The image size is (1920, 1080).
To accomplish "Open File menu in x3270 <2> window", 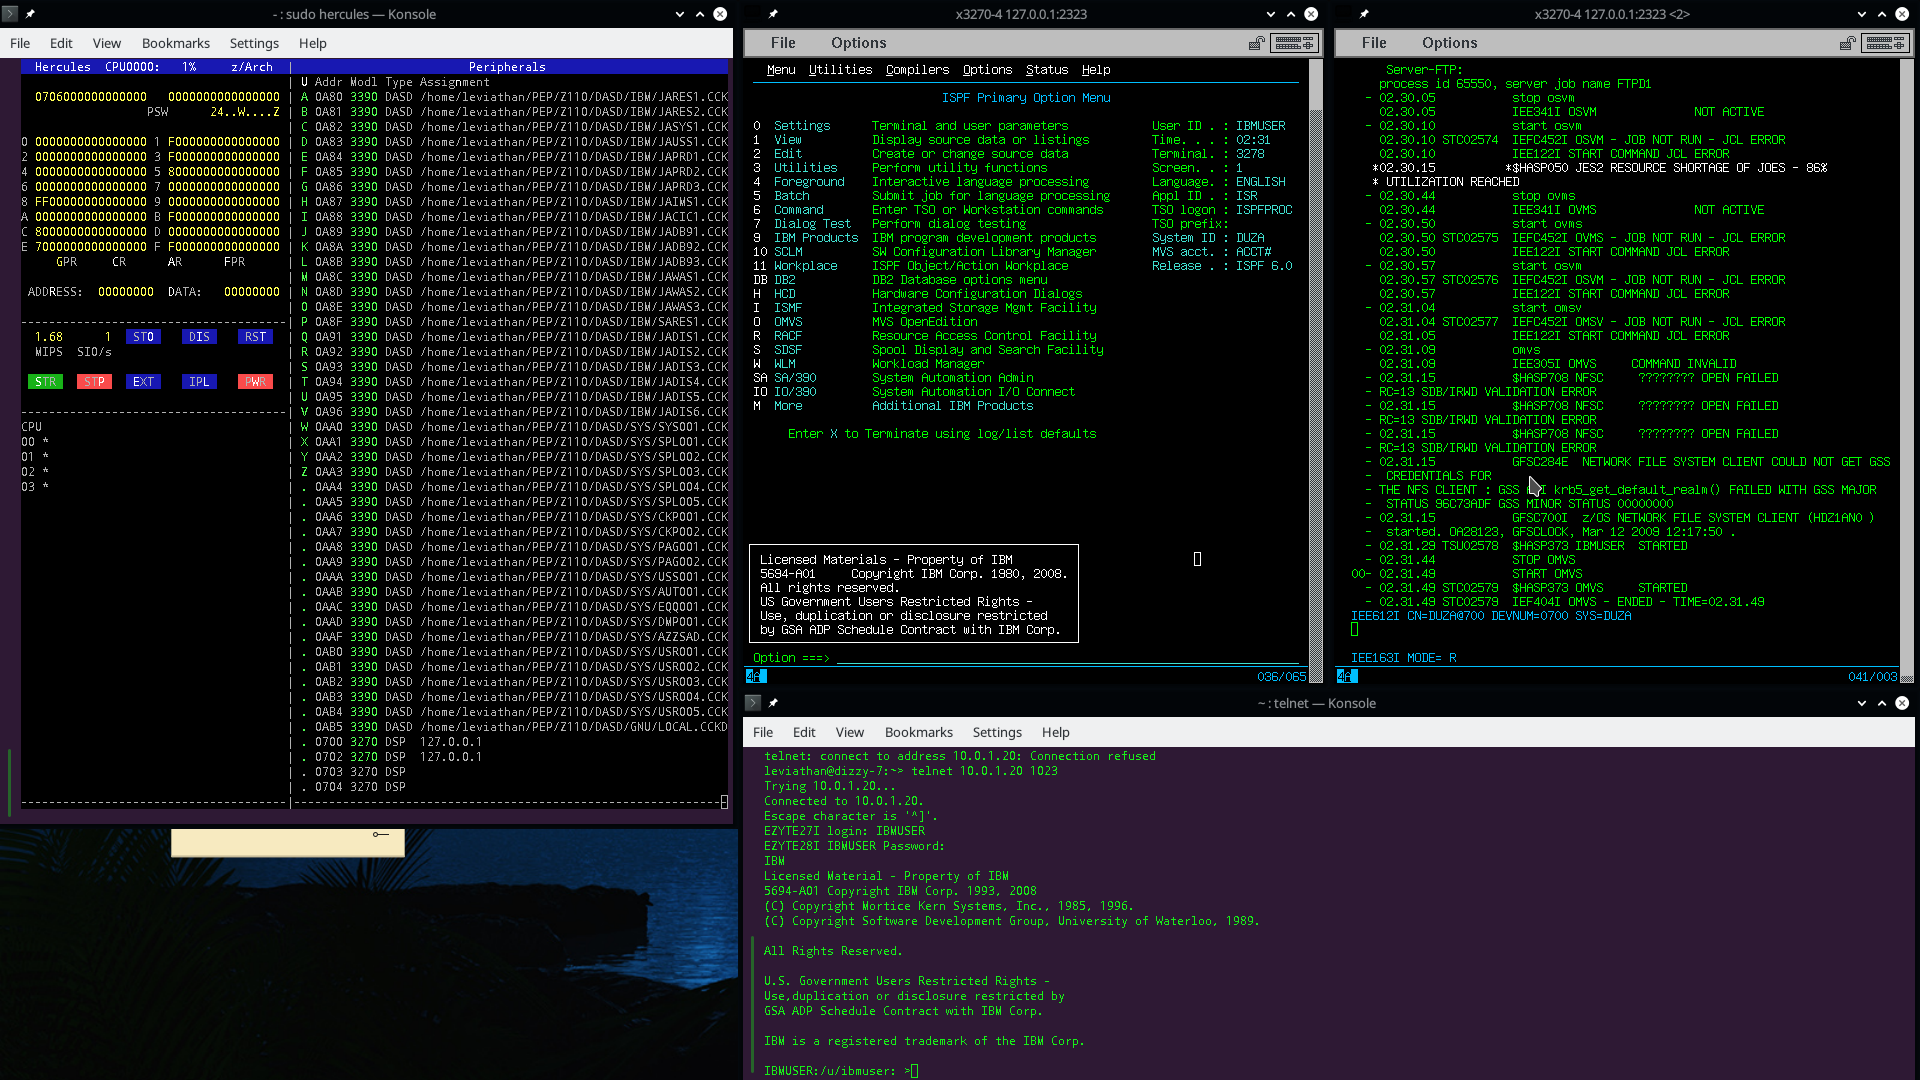I will pos(1374,43).
